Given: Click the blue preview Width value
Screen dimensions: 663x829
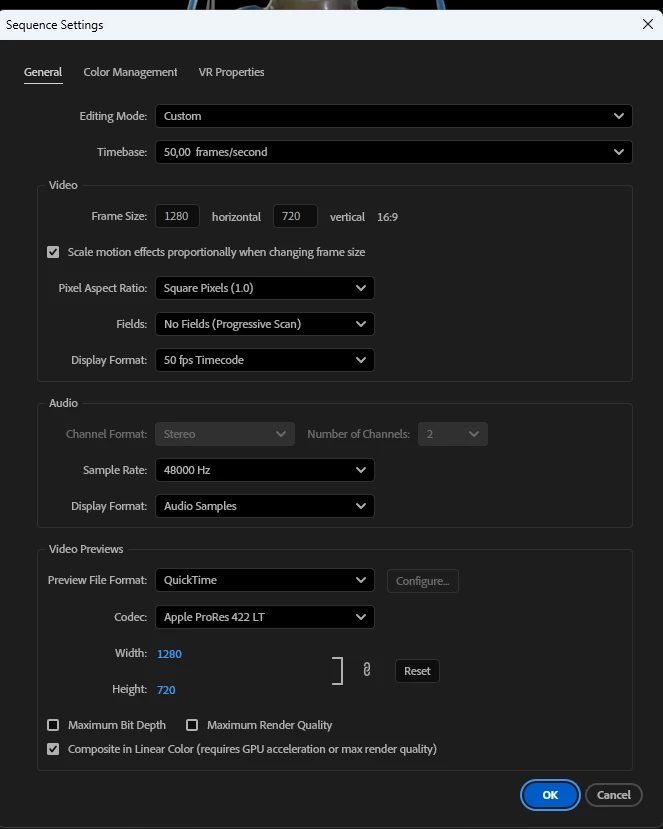Looking at the screenshot, I should pyautogui.click(x=169, y=654).
